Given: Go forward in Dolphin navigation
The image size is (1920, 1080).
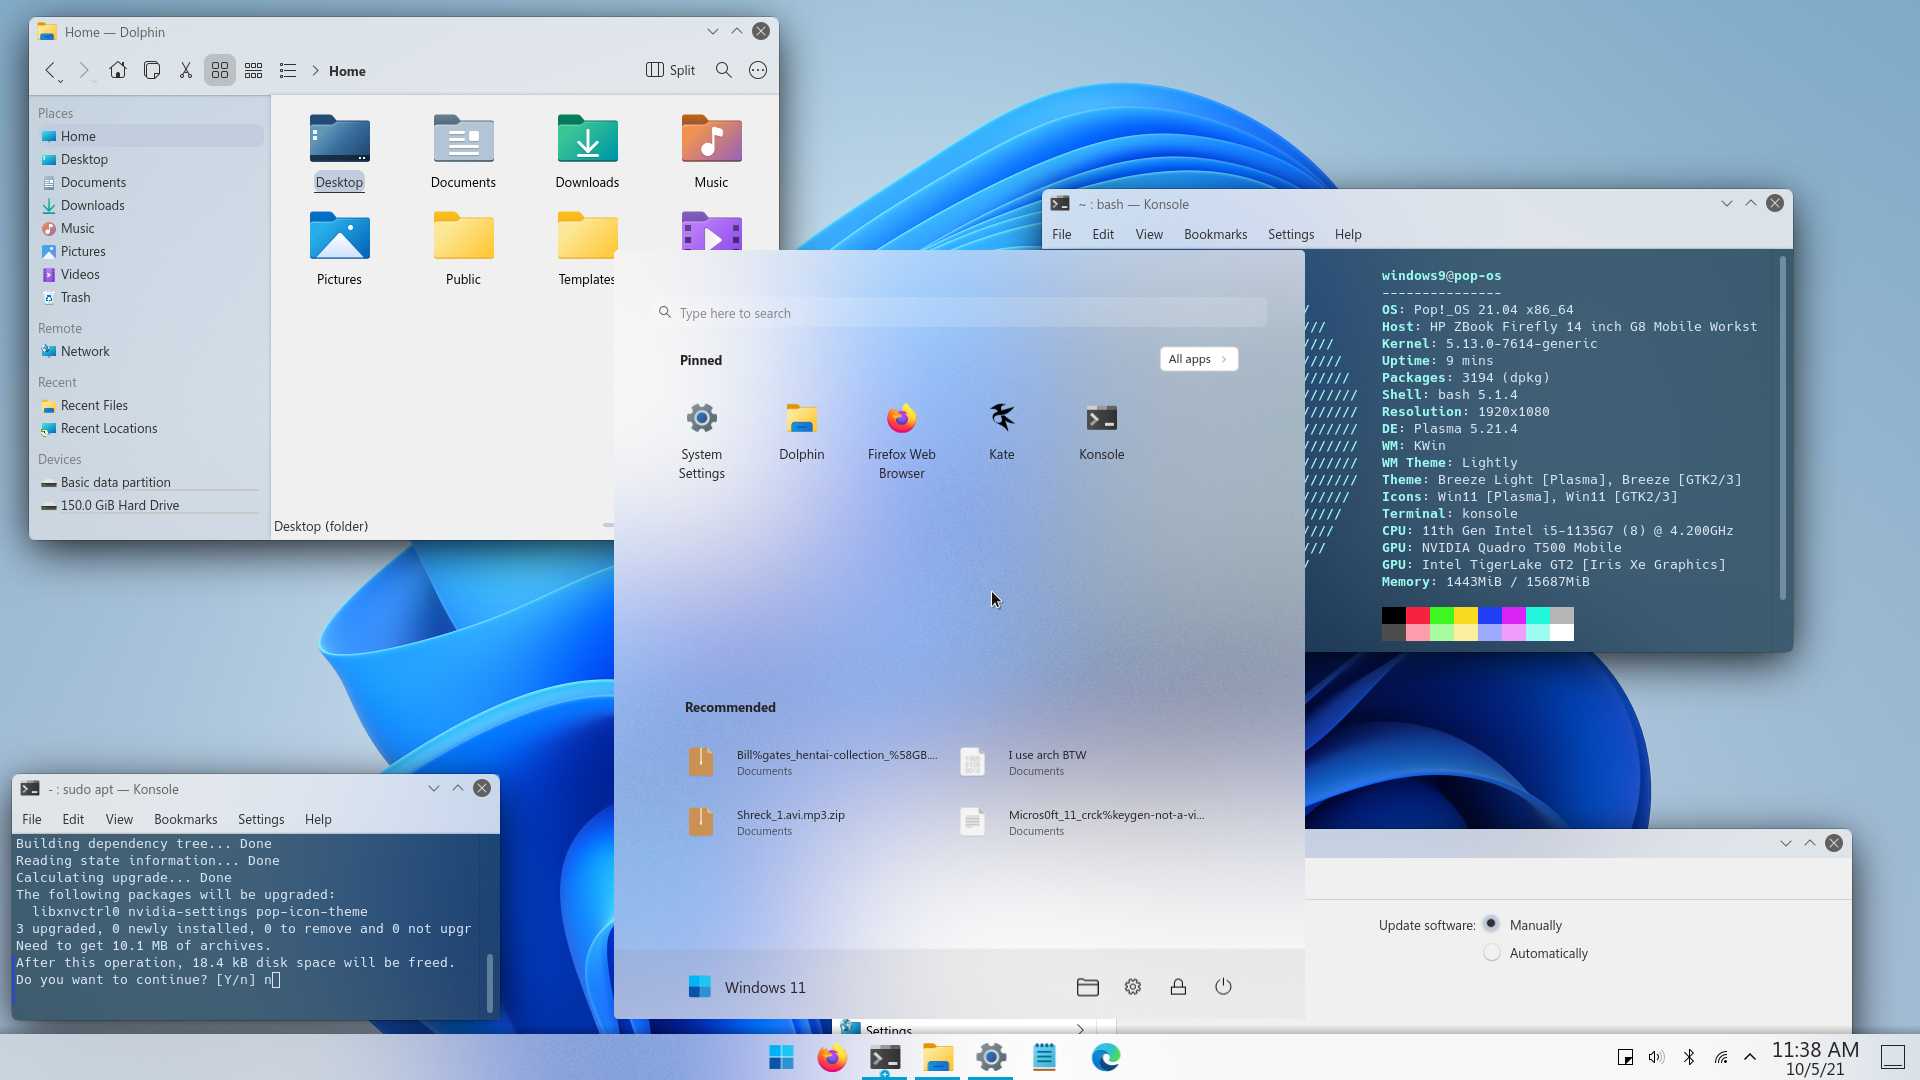Looking at the screenshot, I should tap(84, 70).
